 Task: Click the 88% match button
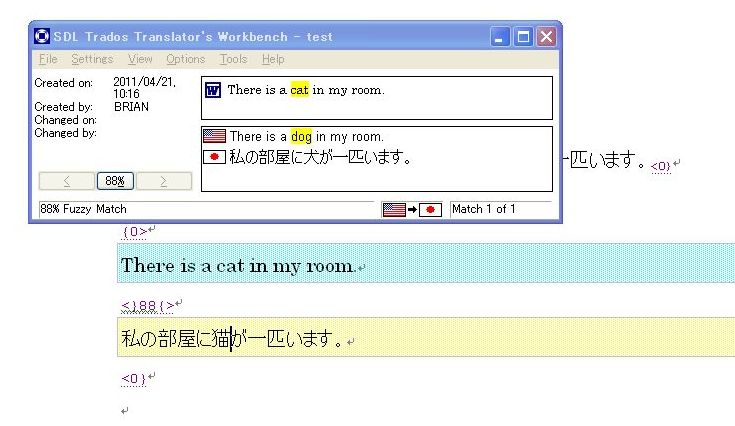(x=115, y=181)
